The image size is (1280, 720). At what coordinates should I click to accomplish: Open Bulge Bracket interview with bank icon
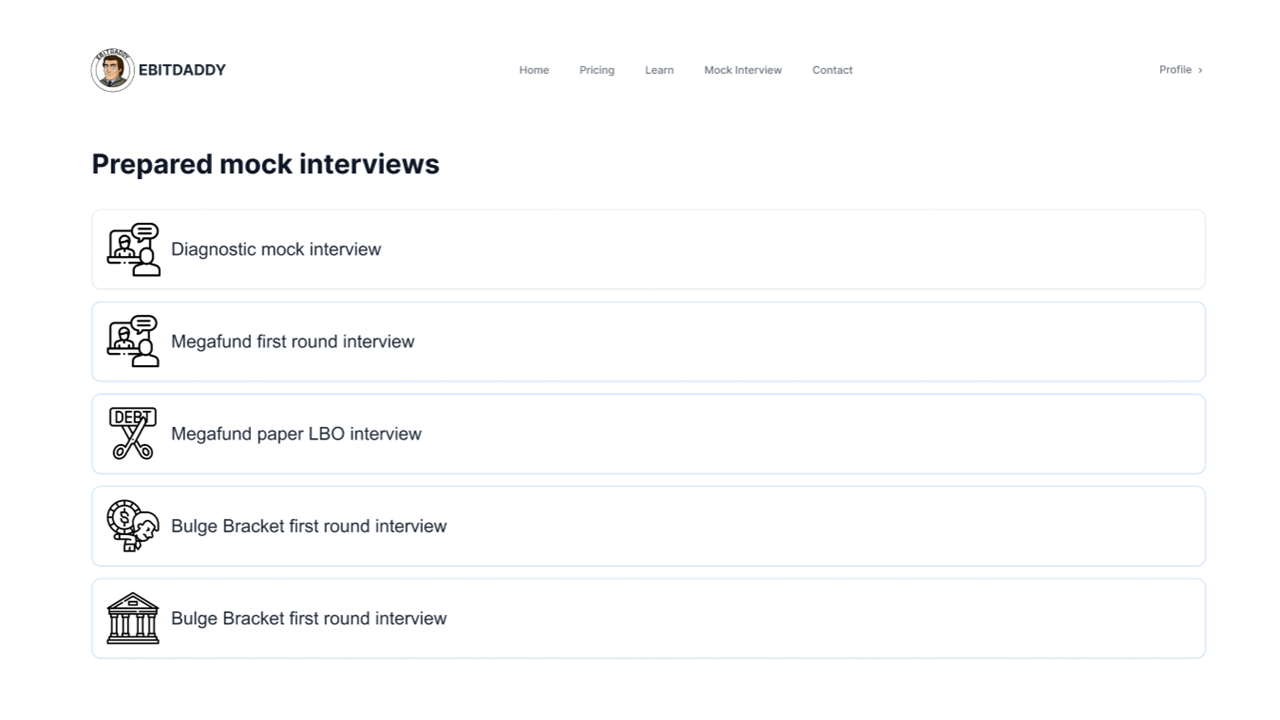coord(648,618)
